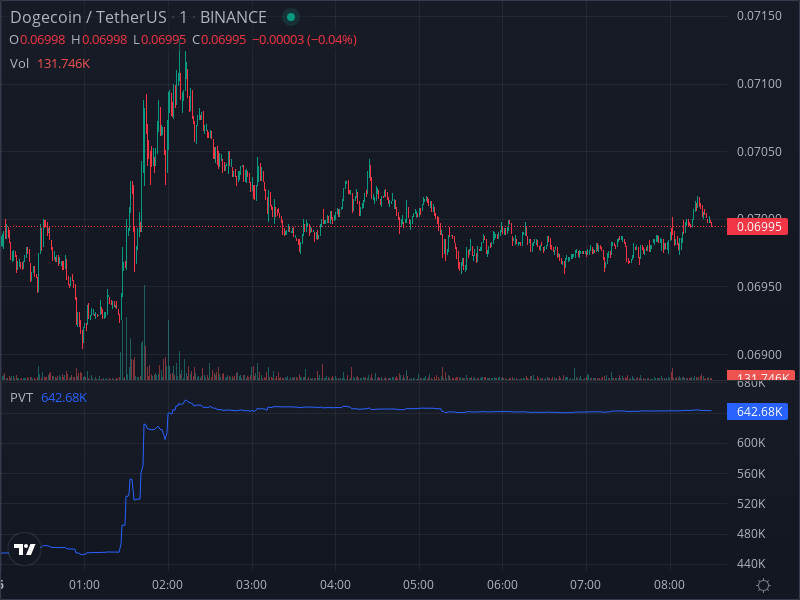Click the change value −0.00003 (−0.04%)
800x600 pixels.
(x=305, y=40)
